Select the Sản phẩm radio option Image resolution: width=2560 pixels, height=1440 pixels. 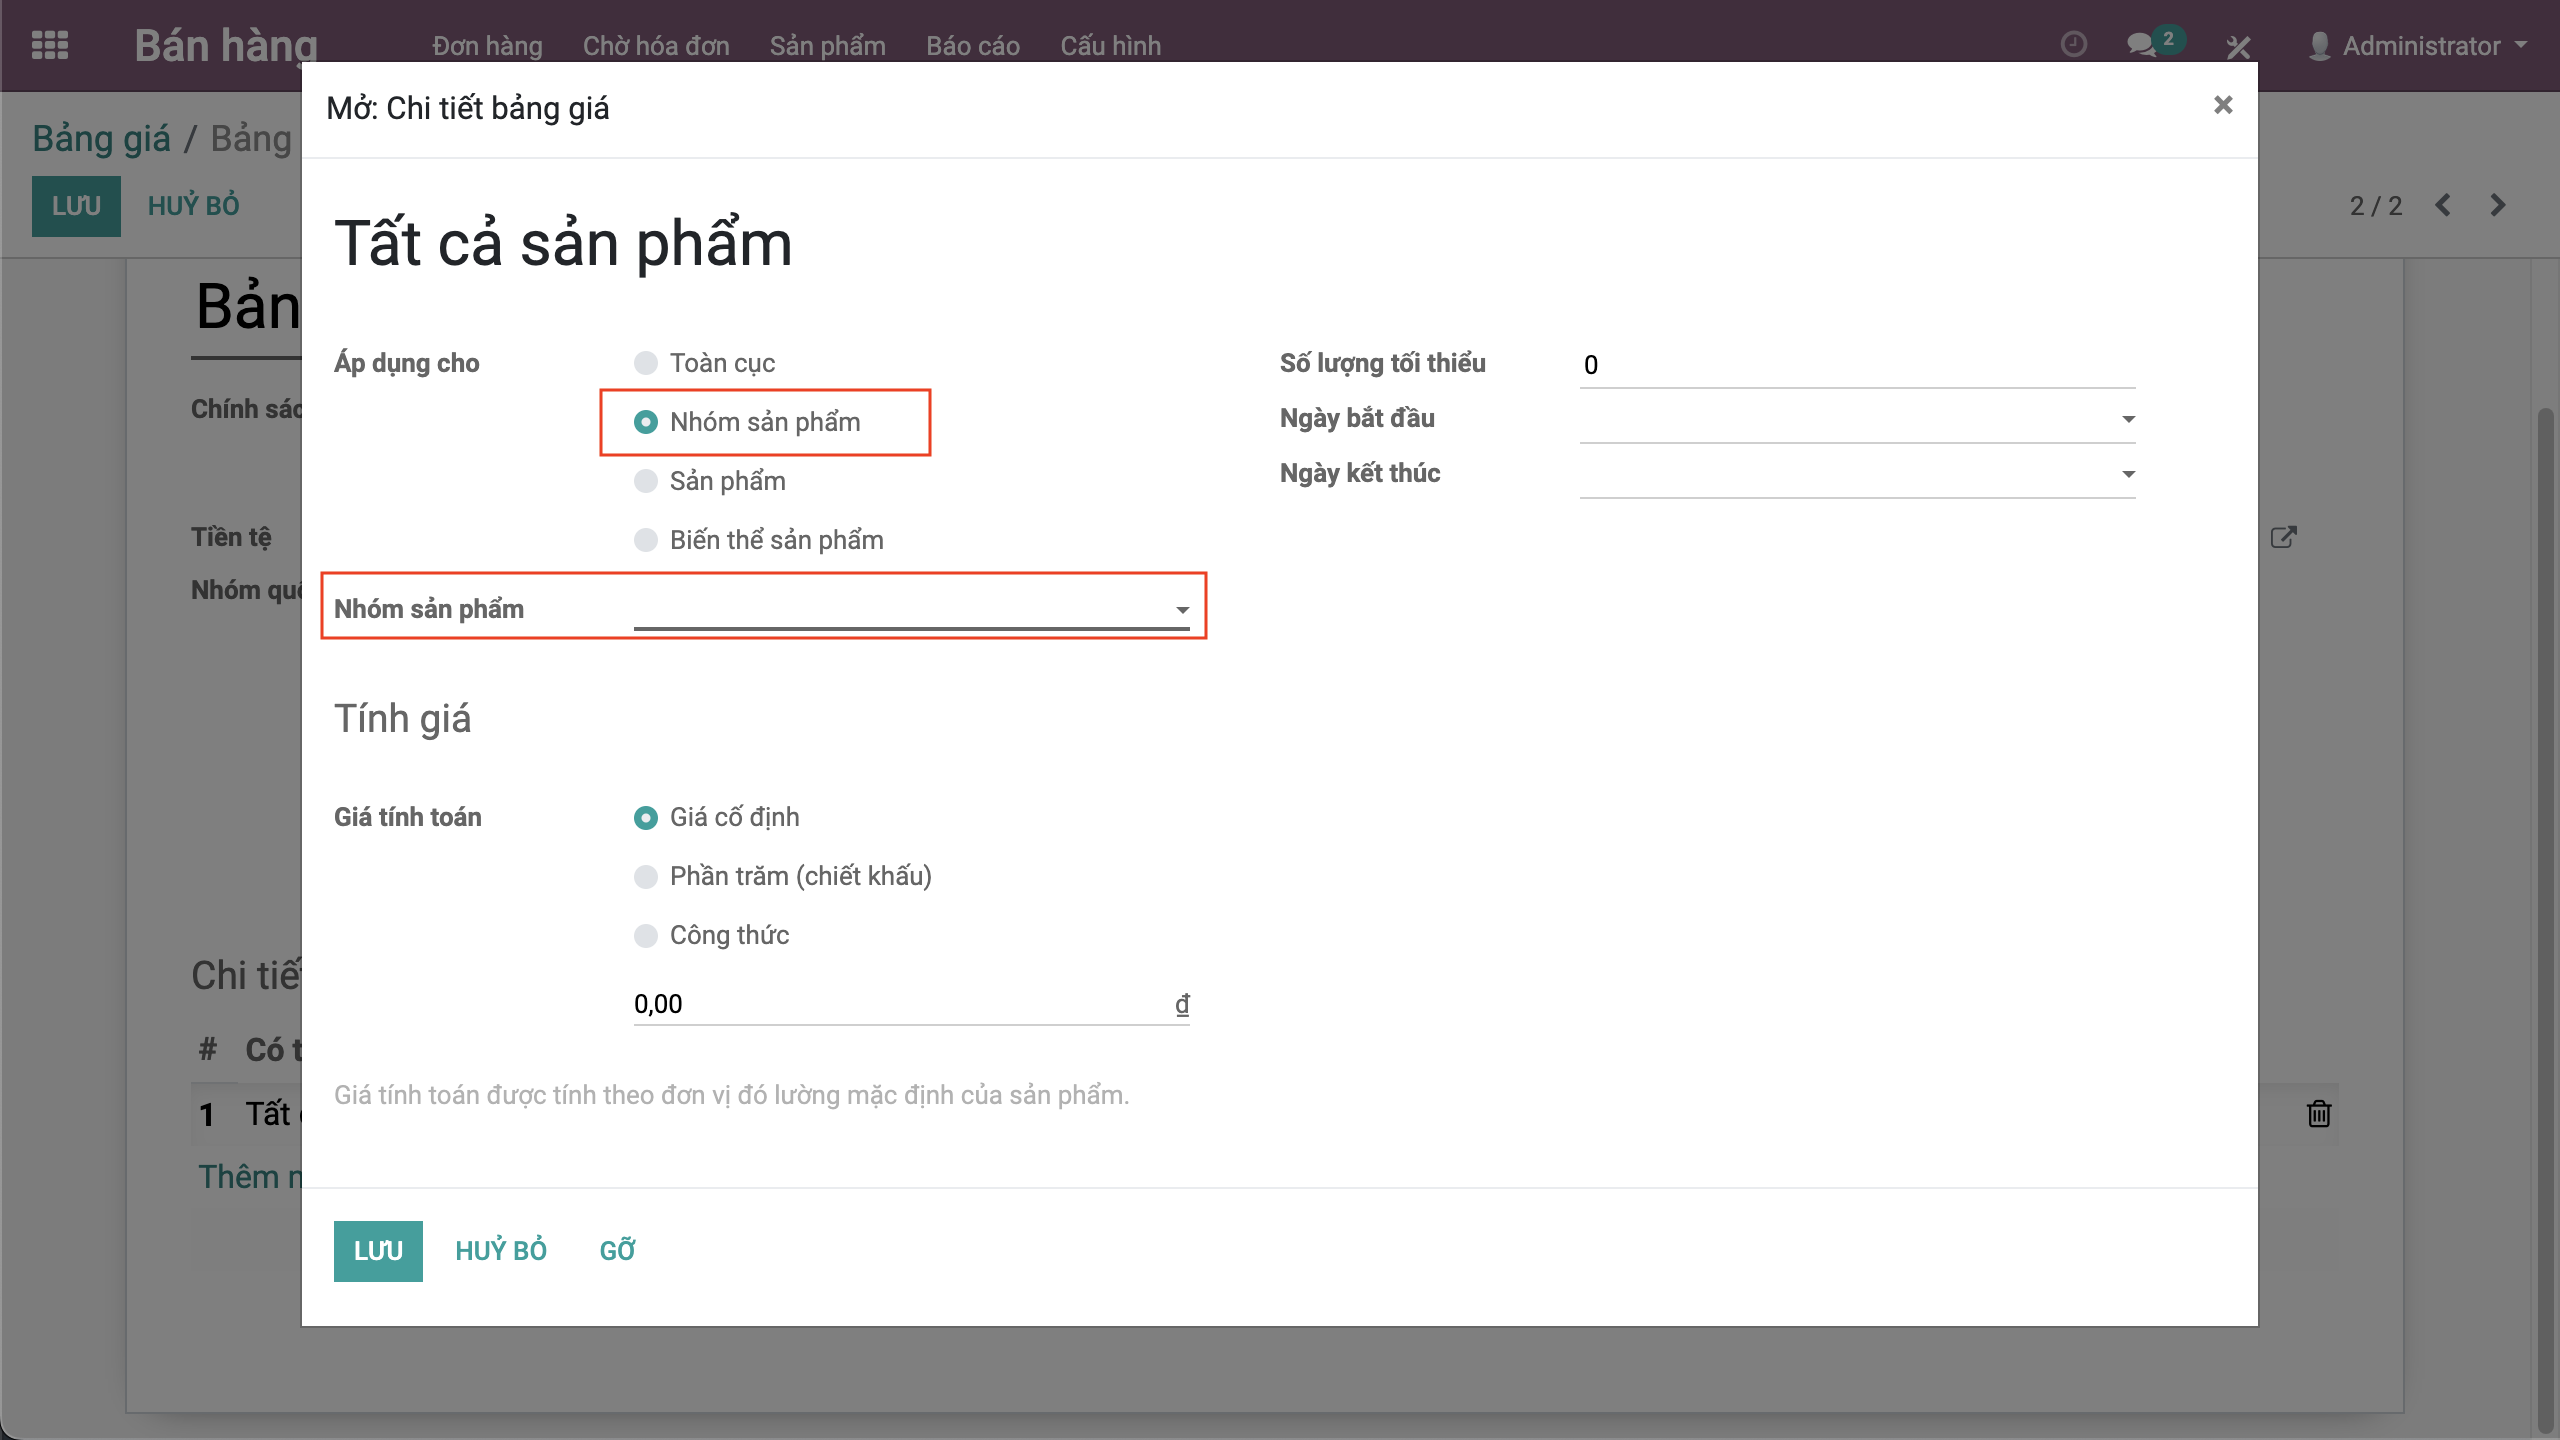(x=646, y=481)
